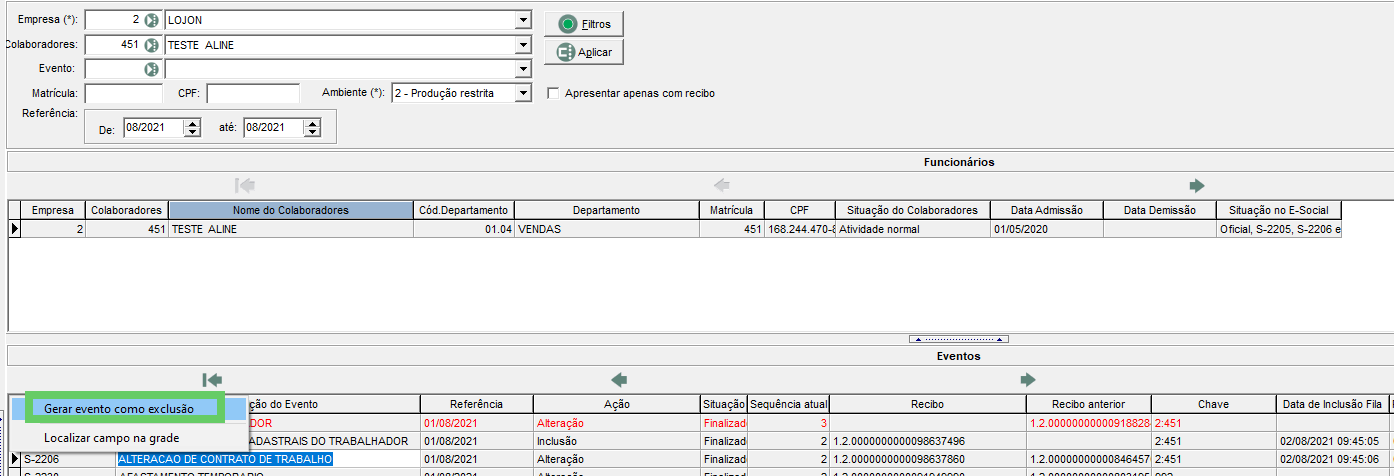Jump to first record in Funcionários
This screenshot has height=476, width=1394.
pyautogui.click(x=245, y=185)
